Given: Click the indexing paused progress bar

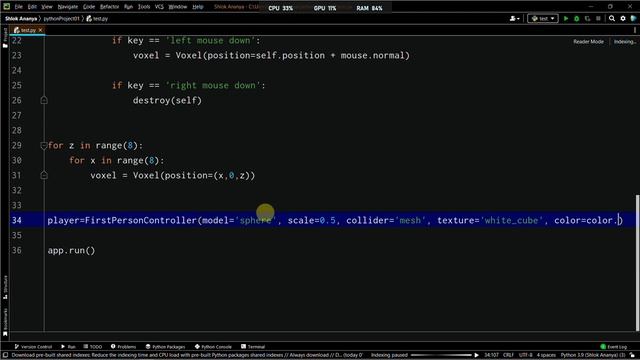Looking at the screenshot, I should pyautogui.click(x=441, y=355).
